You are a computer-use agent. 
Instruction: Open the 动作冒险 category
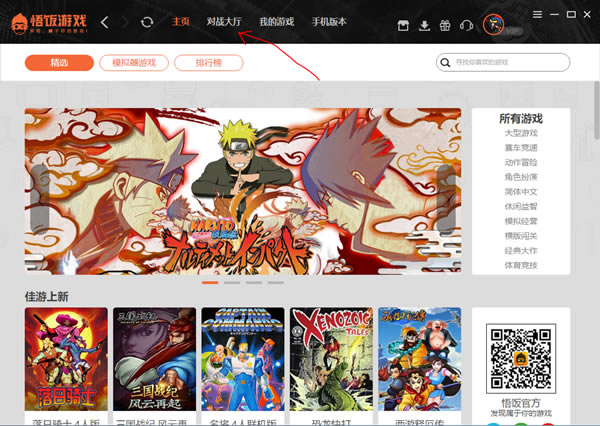point(521,162)
